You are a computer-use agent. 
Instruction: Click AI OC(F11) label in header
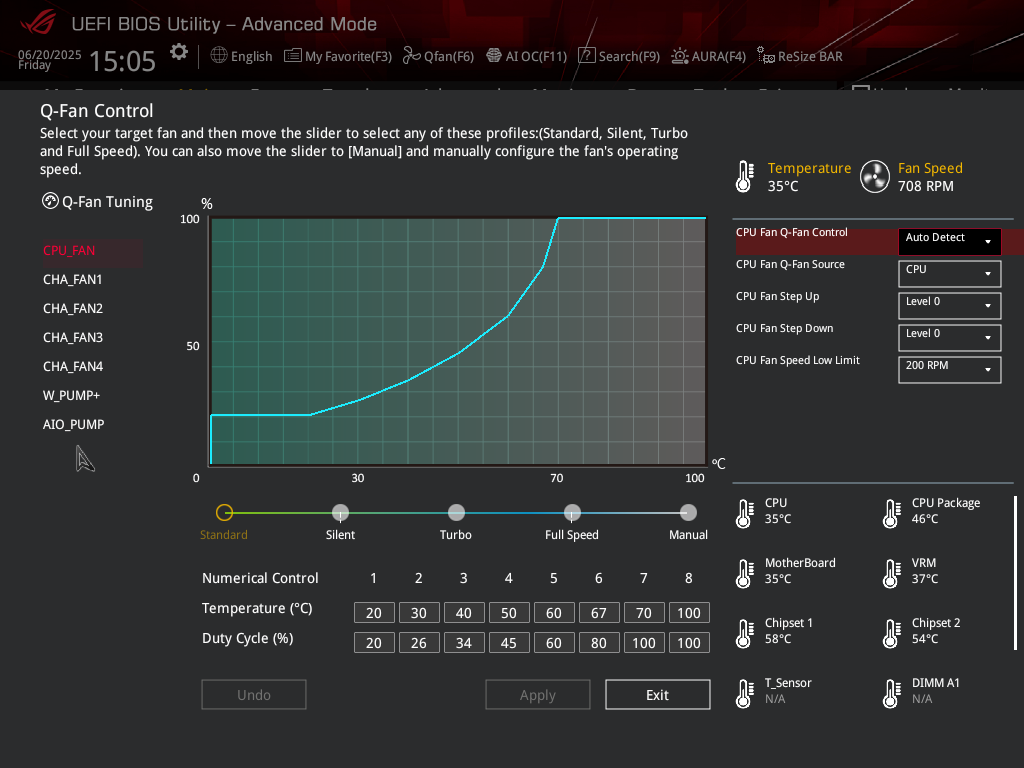click(x=536, y=56)
